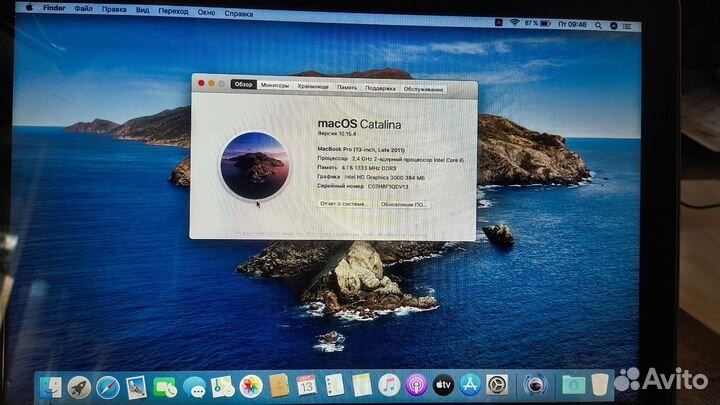Open the Окно menu
The height and width of the screenshot is (405, 720).
(x=206, y=12)
